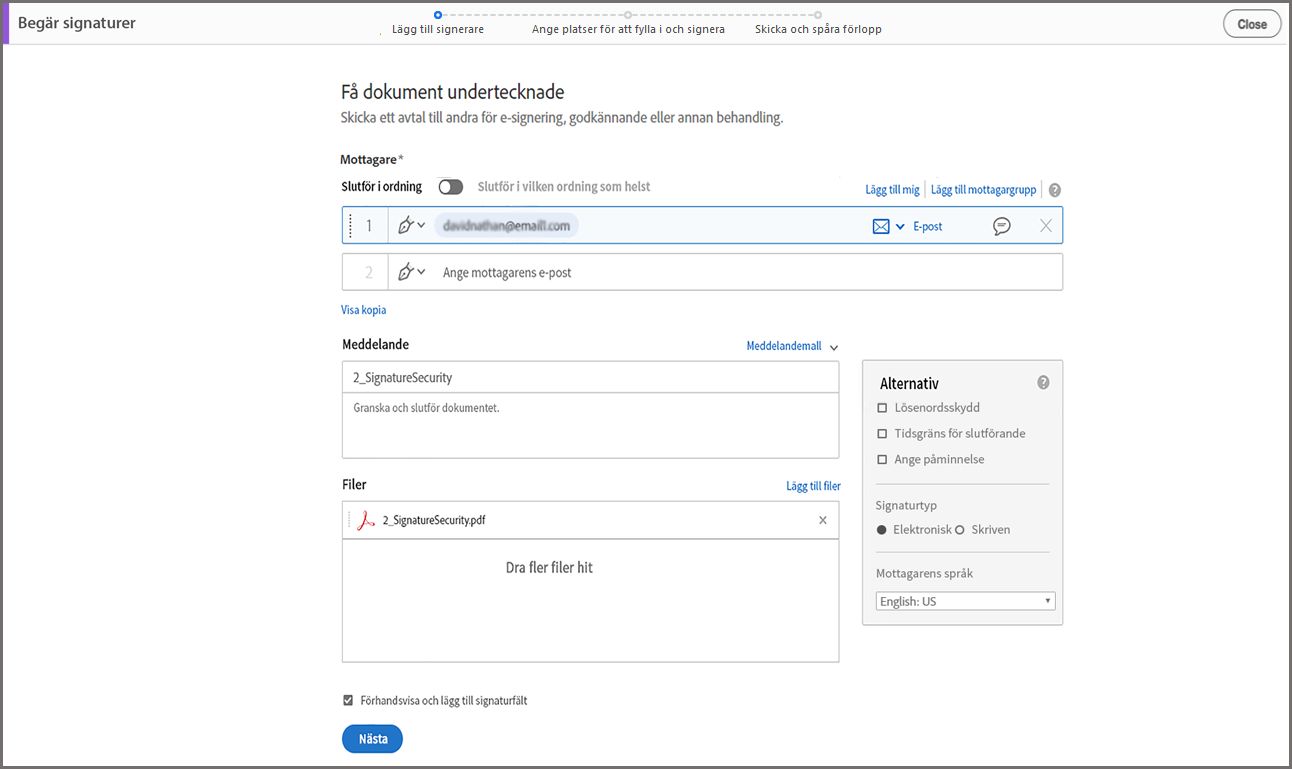The image size is (1292, 769).
Task: Remove recipient 1 with the X icon
Action: [x=1046, y=225]
